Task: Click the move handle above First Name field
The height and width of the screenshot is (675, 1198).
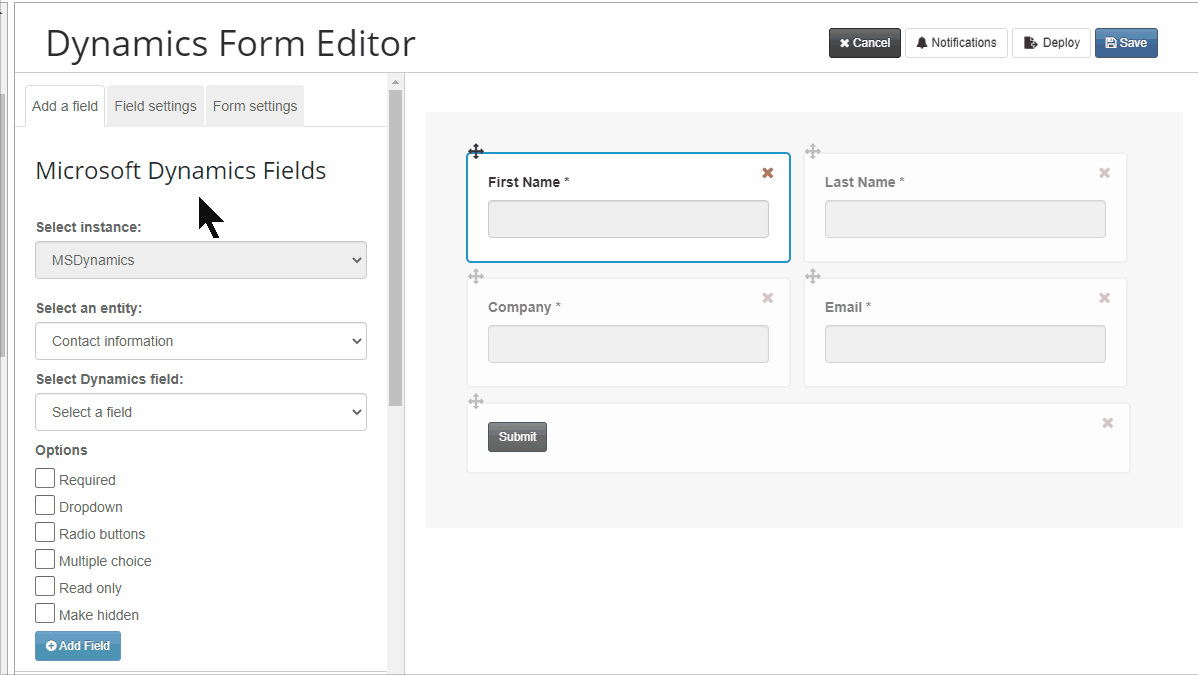Action: click(x=476, y=151)
